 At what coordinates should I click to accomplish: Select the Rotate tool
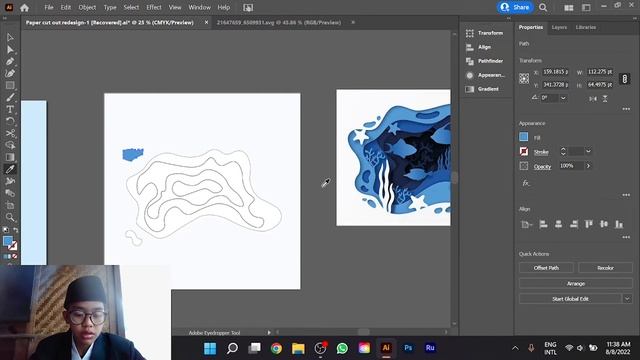[x=10, y=121]
